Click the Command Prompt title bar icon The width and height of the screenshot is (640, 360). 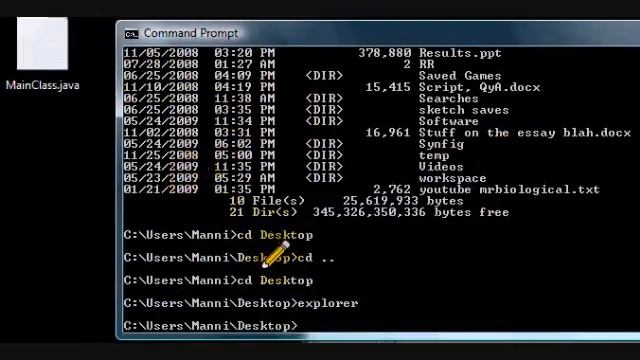[x=131, y=34]
